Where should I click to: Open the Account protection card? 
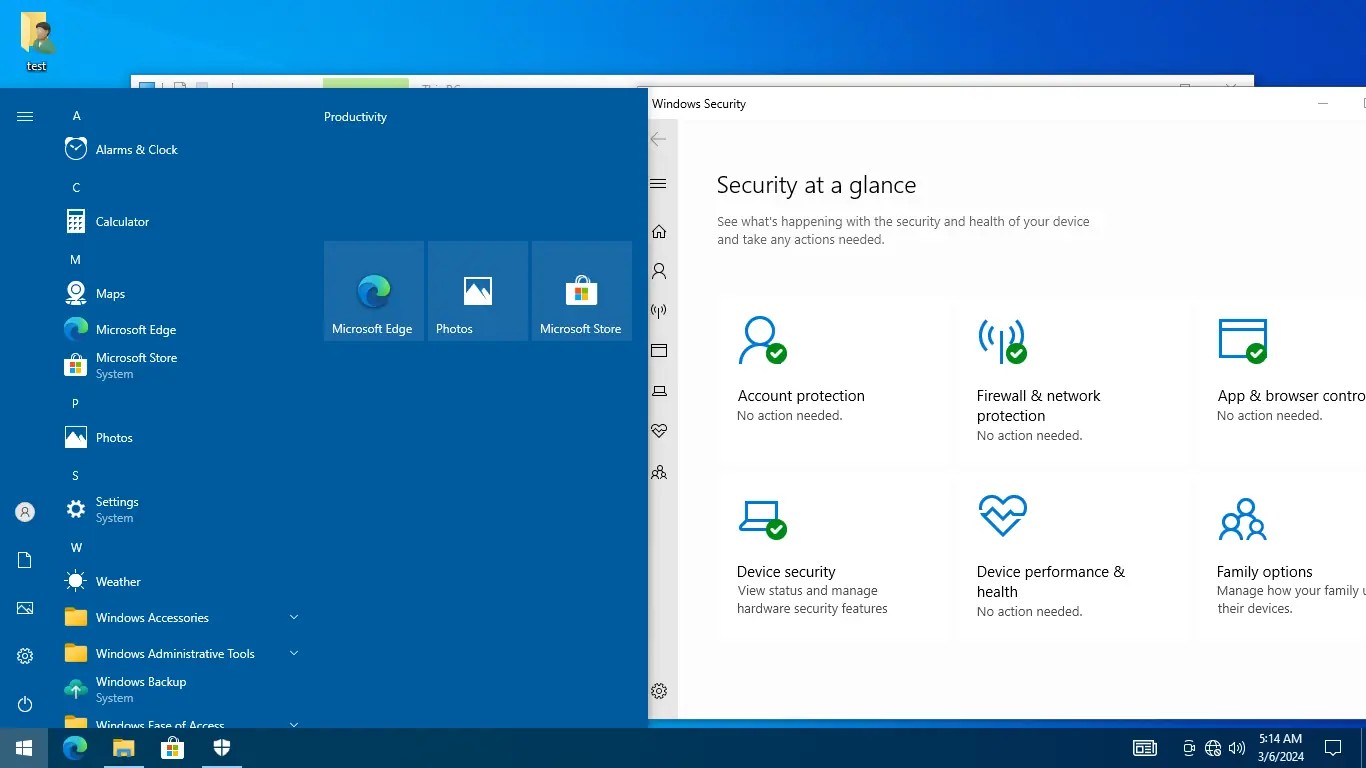click(x=835, y=379)
